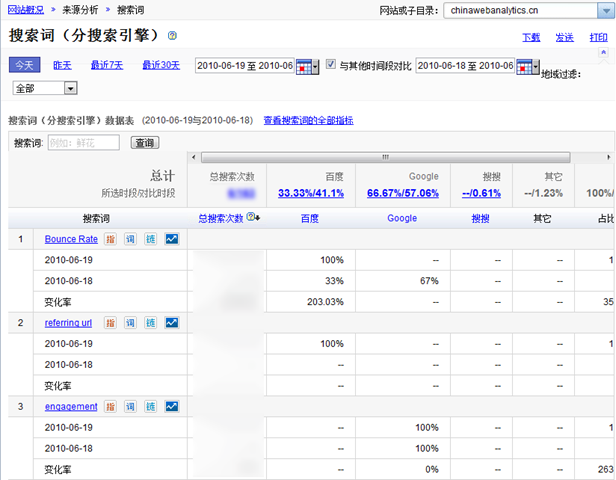This screenshot has height=480, width=616.
Task: Click the 查询 search button
Action: click(x=145, y=143)
